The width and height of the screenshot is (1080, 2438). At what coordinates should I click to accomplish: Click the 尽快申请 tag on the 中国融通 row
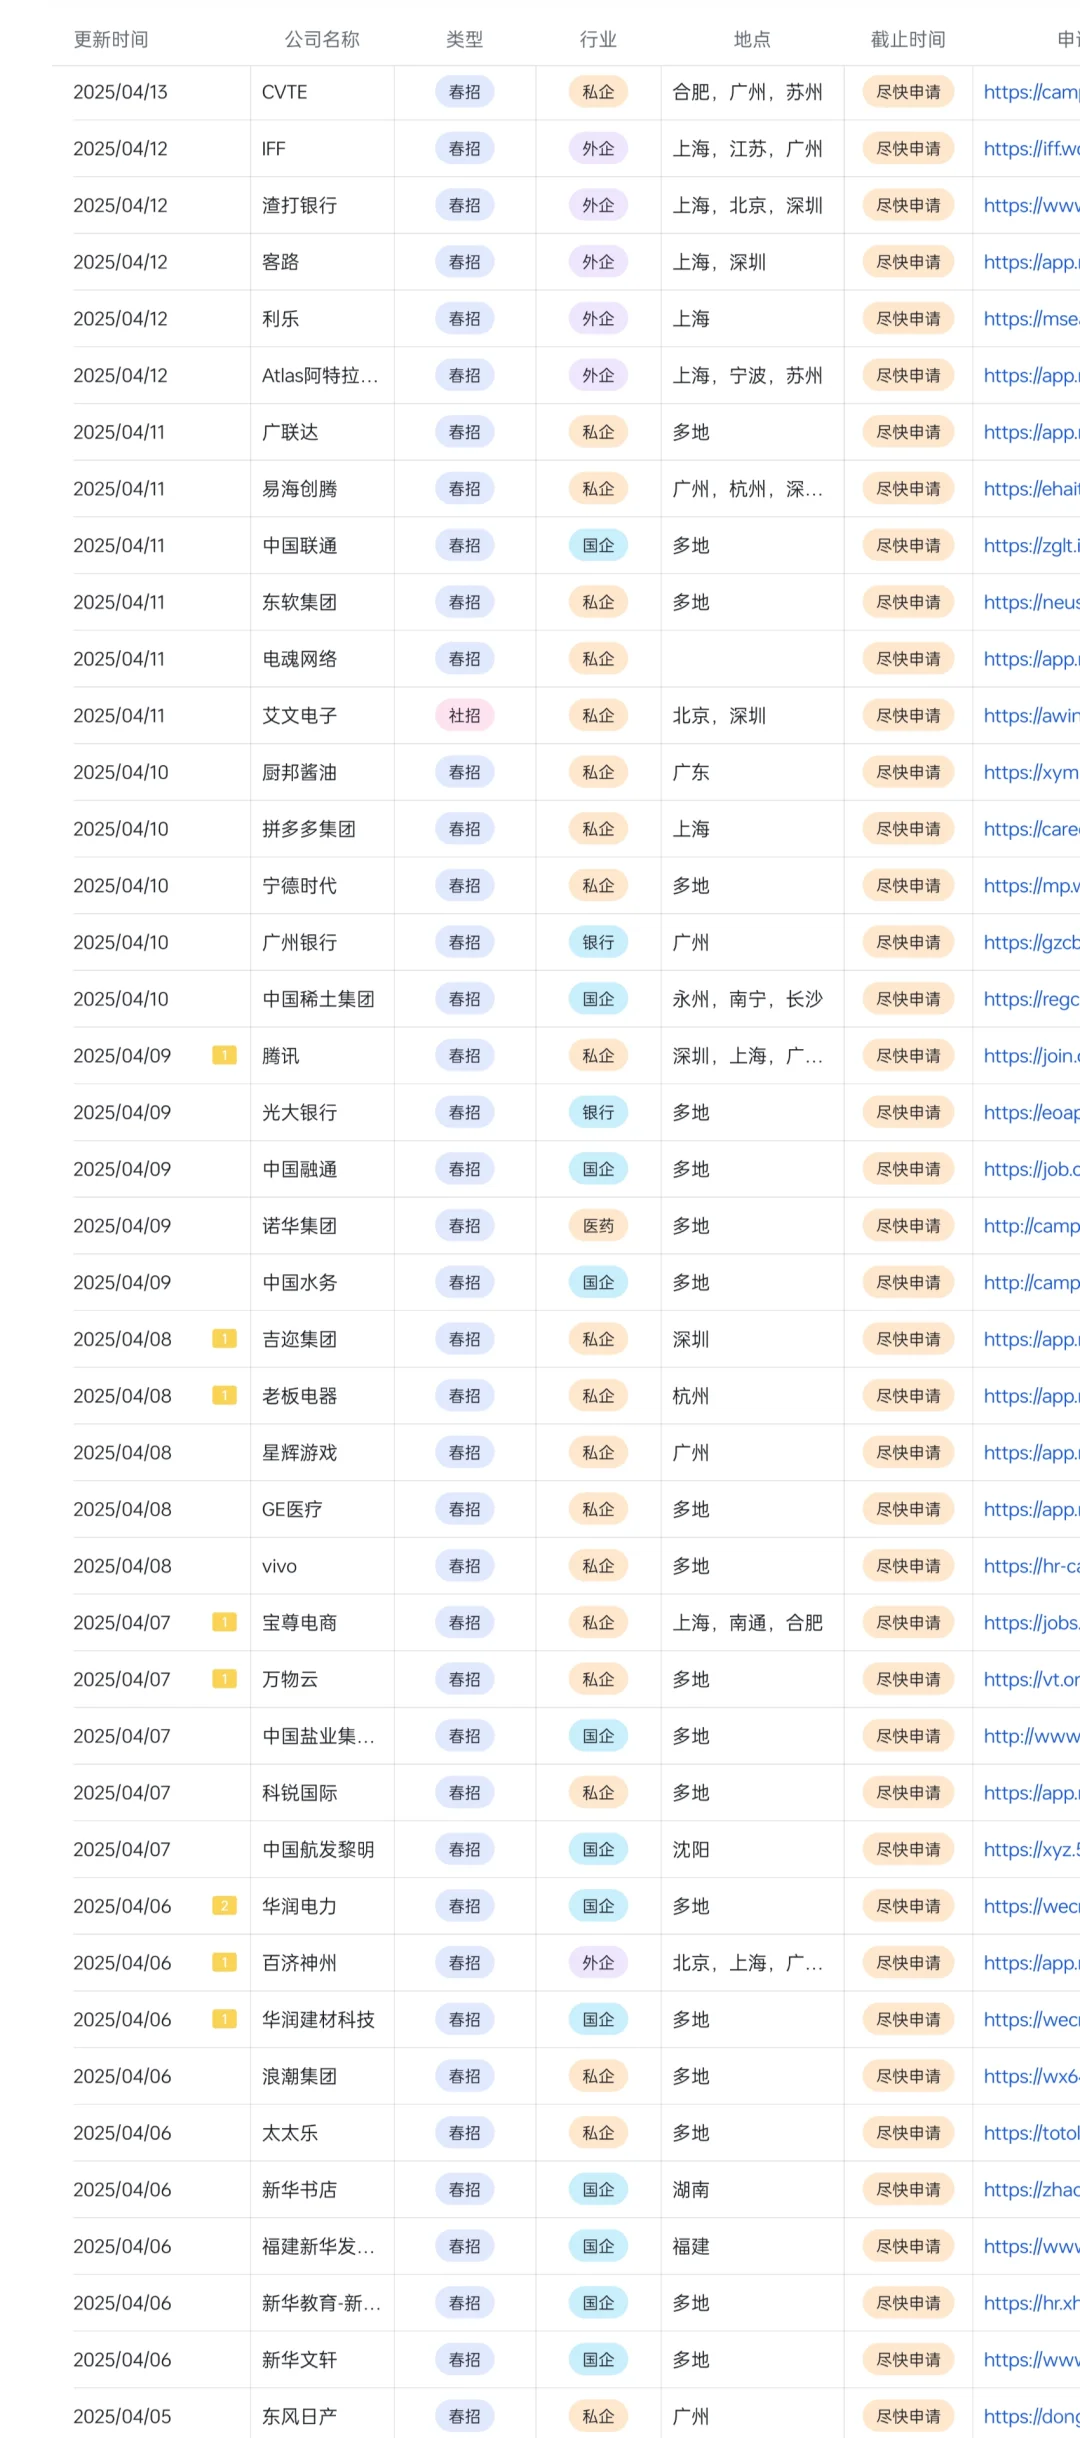[x=908, y=1169]
